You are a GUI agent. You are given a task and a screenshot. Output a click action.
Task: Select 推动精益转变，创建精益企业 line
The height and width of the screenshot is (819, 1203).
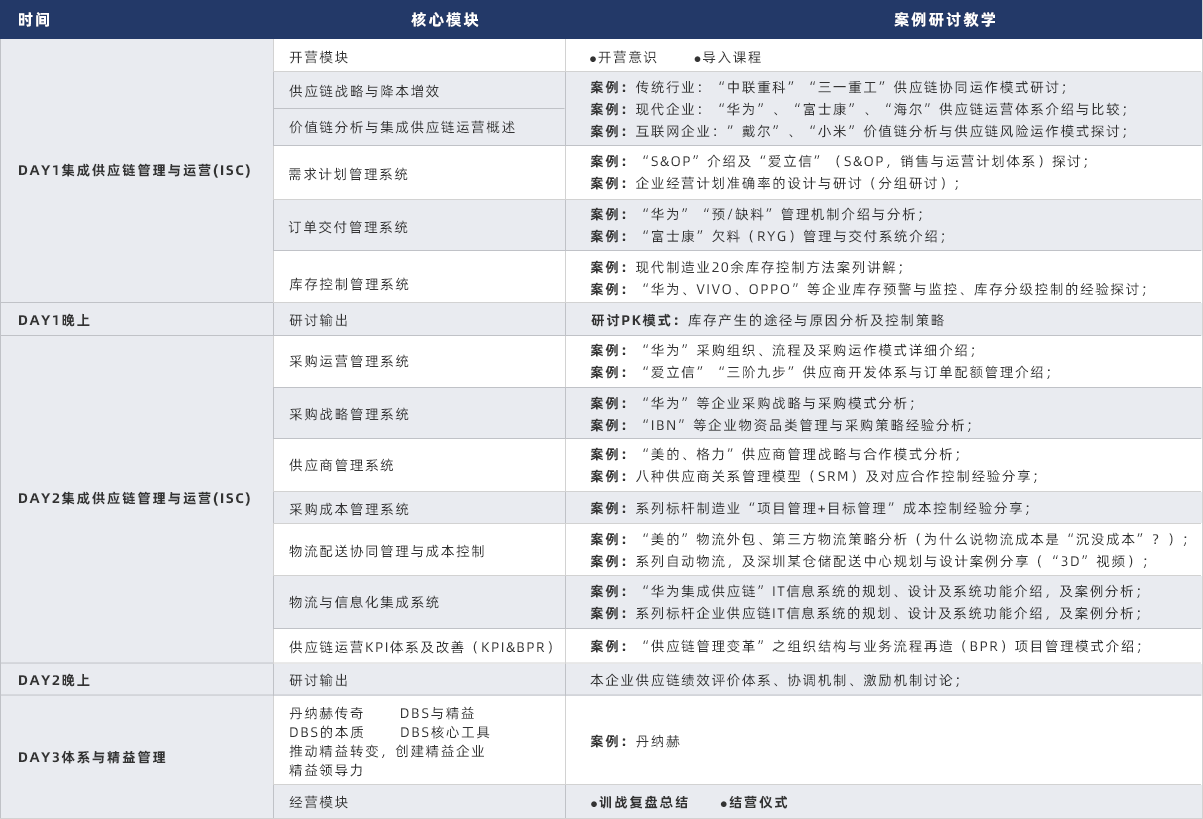click(387, 751)
